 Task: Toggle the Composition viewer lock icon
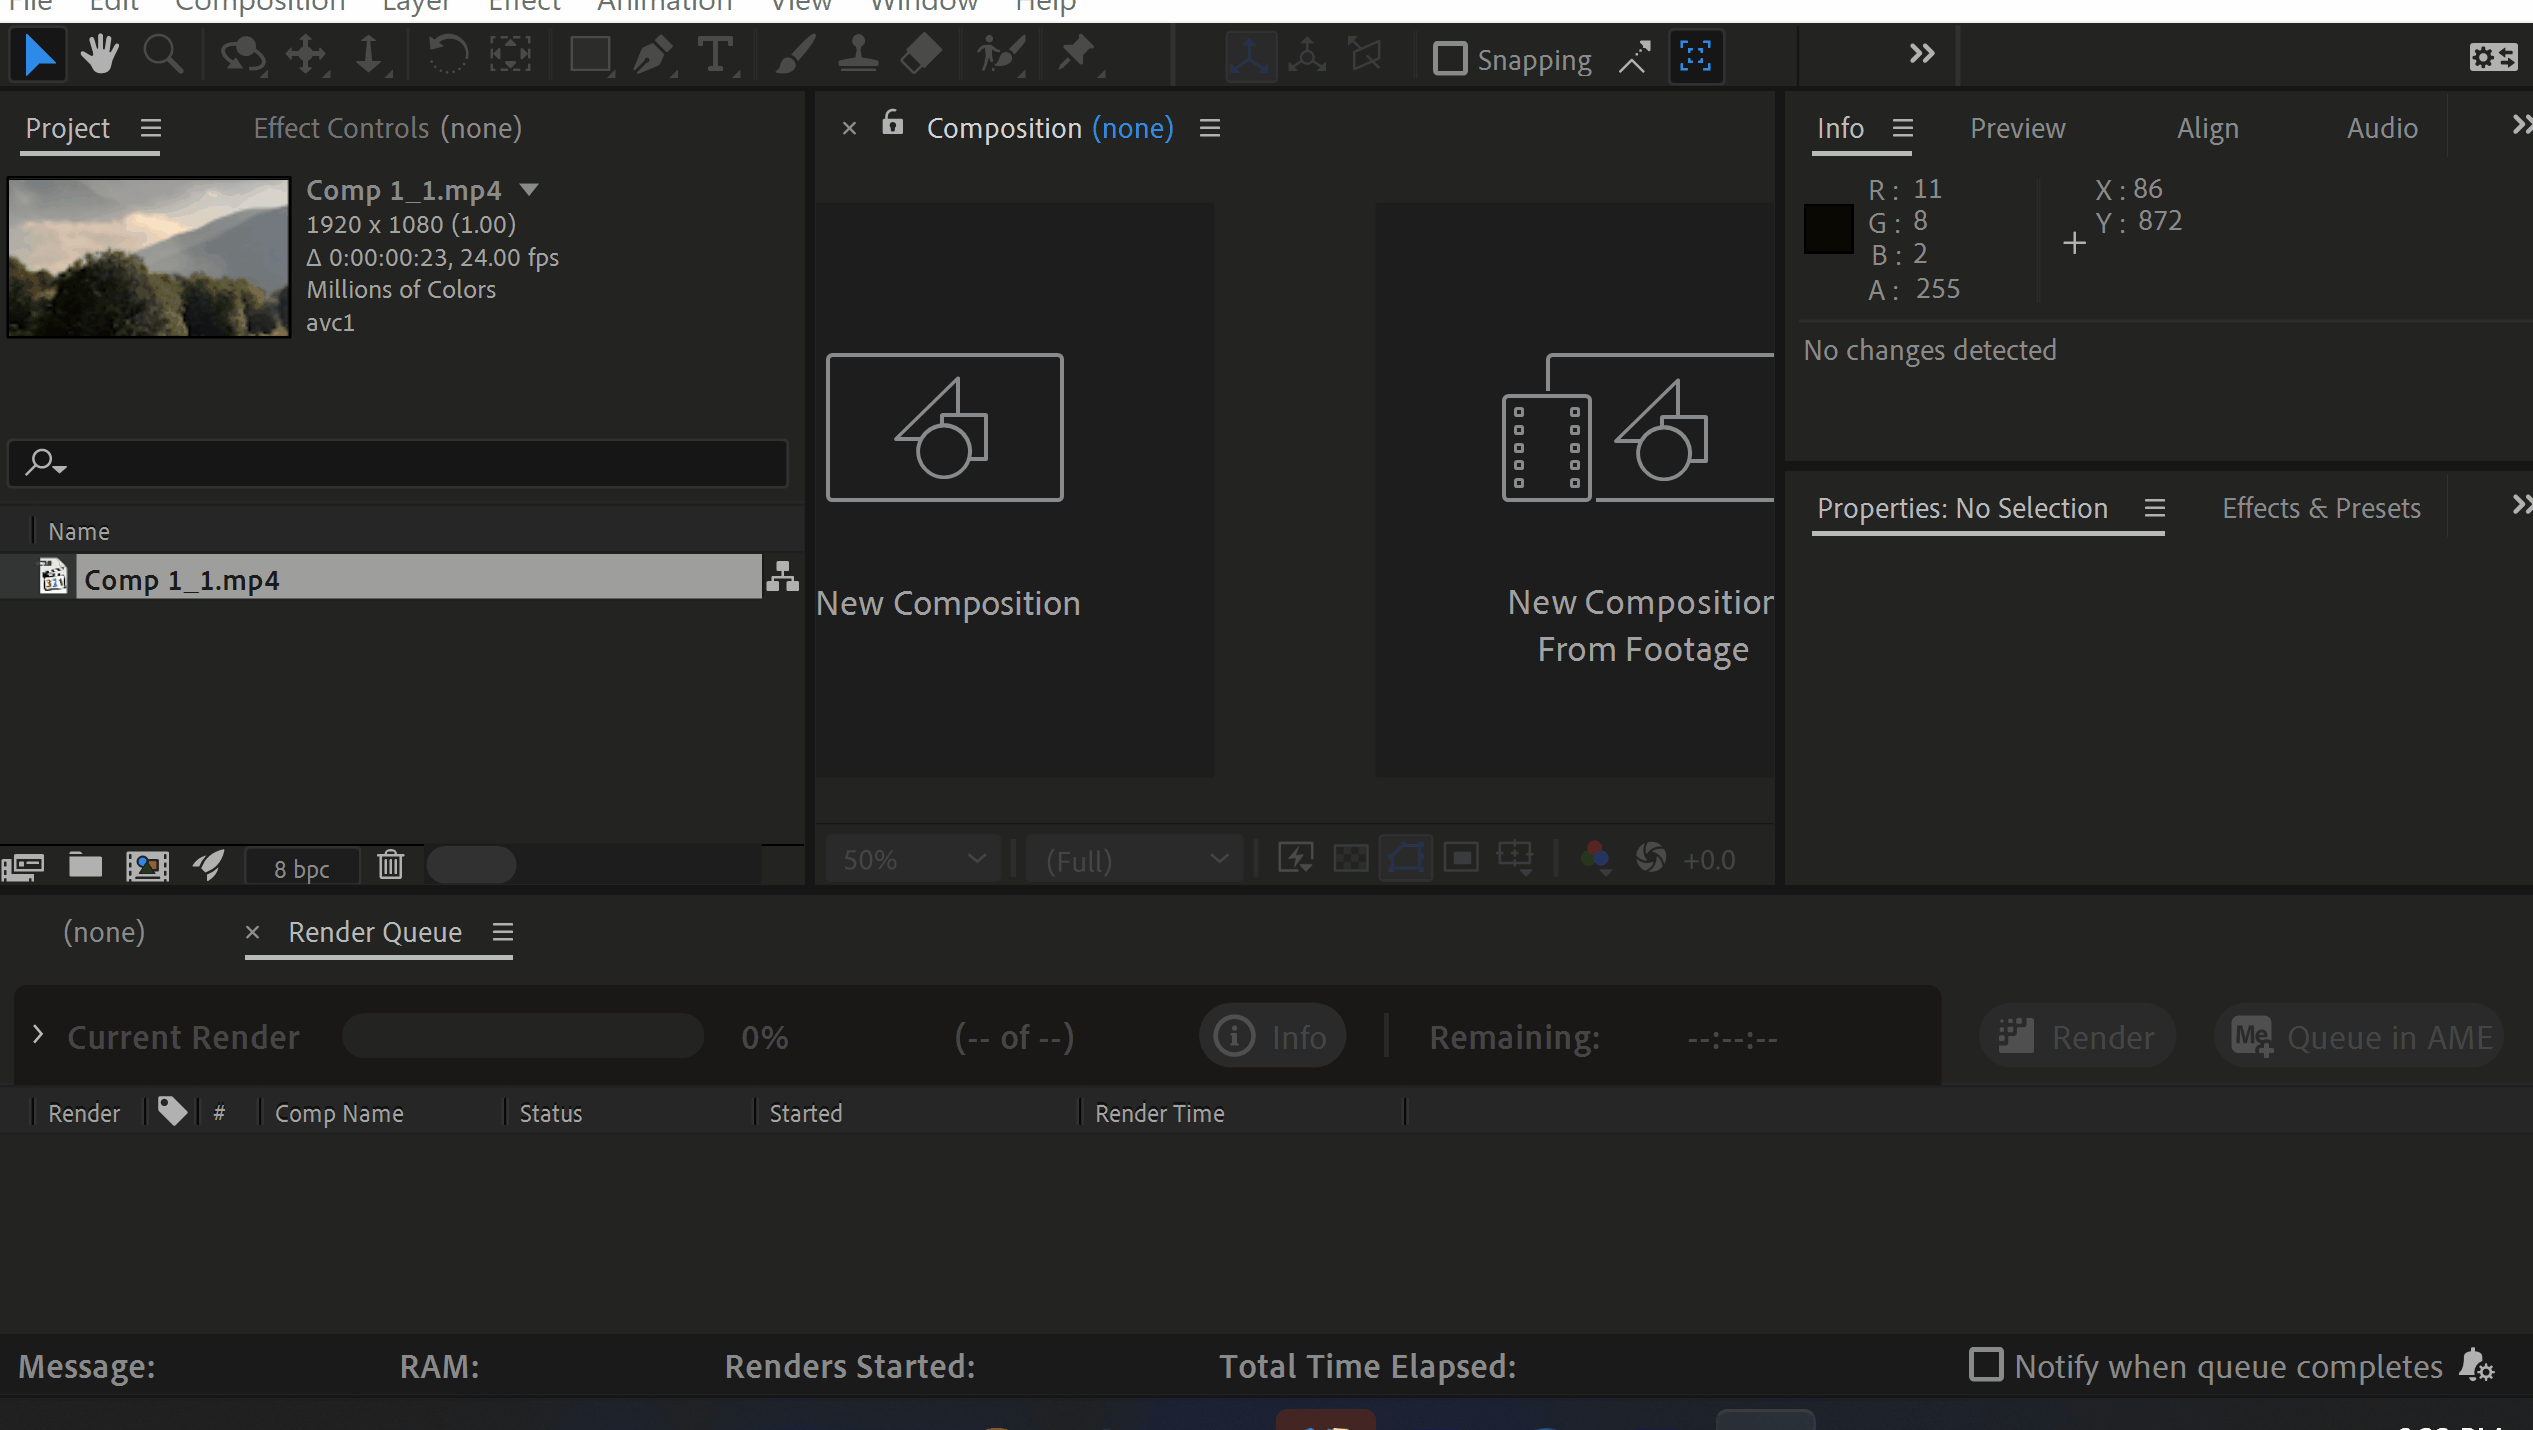coord(892,124)
